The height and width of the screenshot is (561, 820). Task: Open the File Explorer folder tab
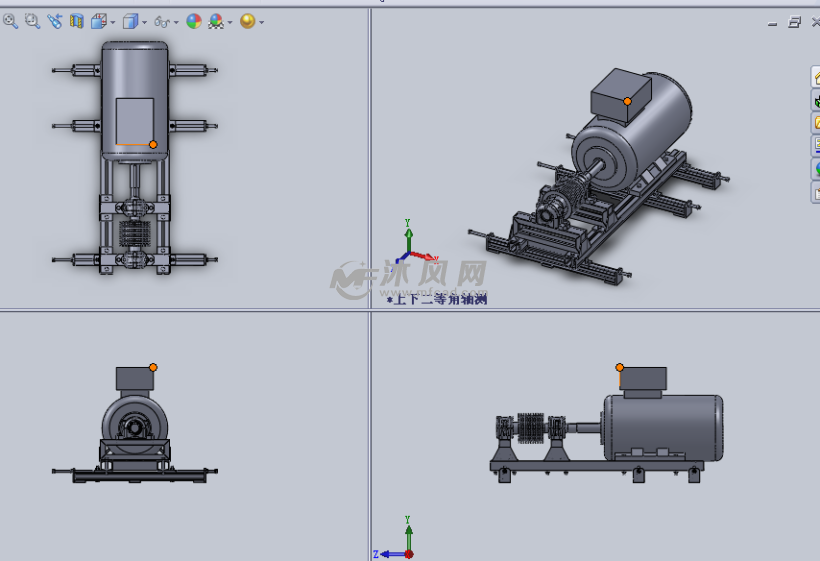[815, 123]
